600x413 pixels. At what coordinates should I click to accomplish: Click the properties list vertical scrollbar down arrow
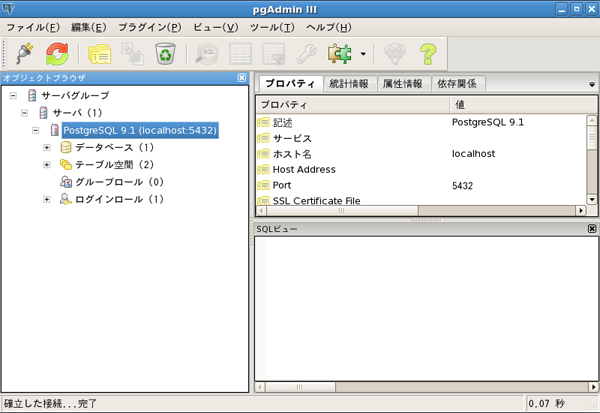[x=592, y=199]
